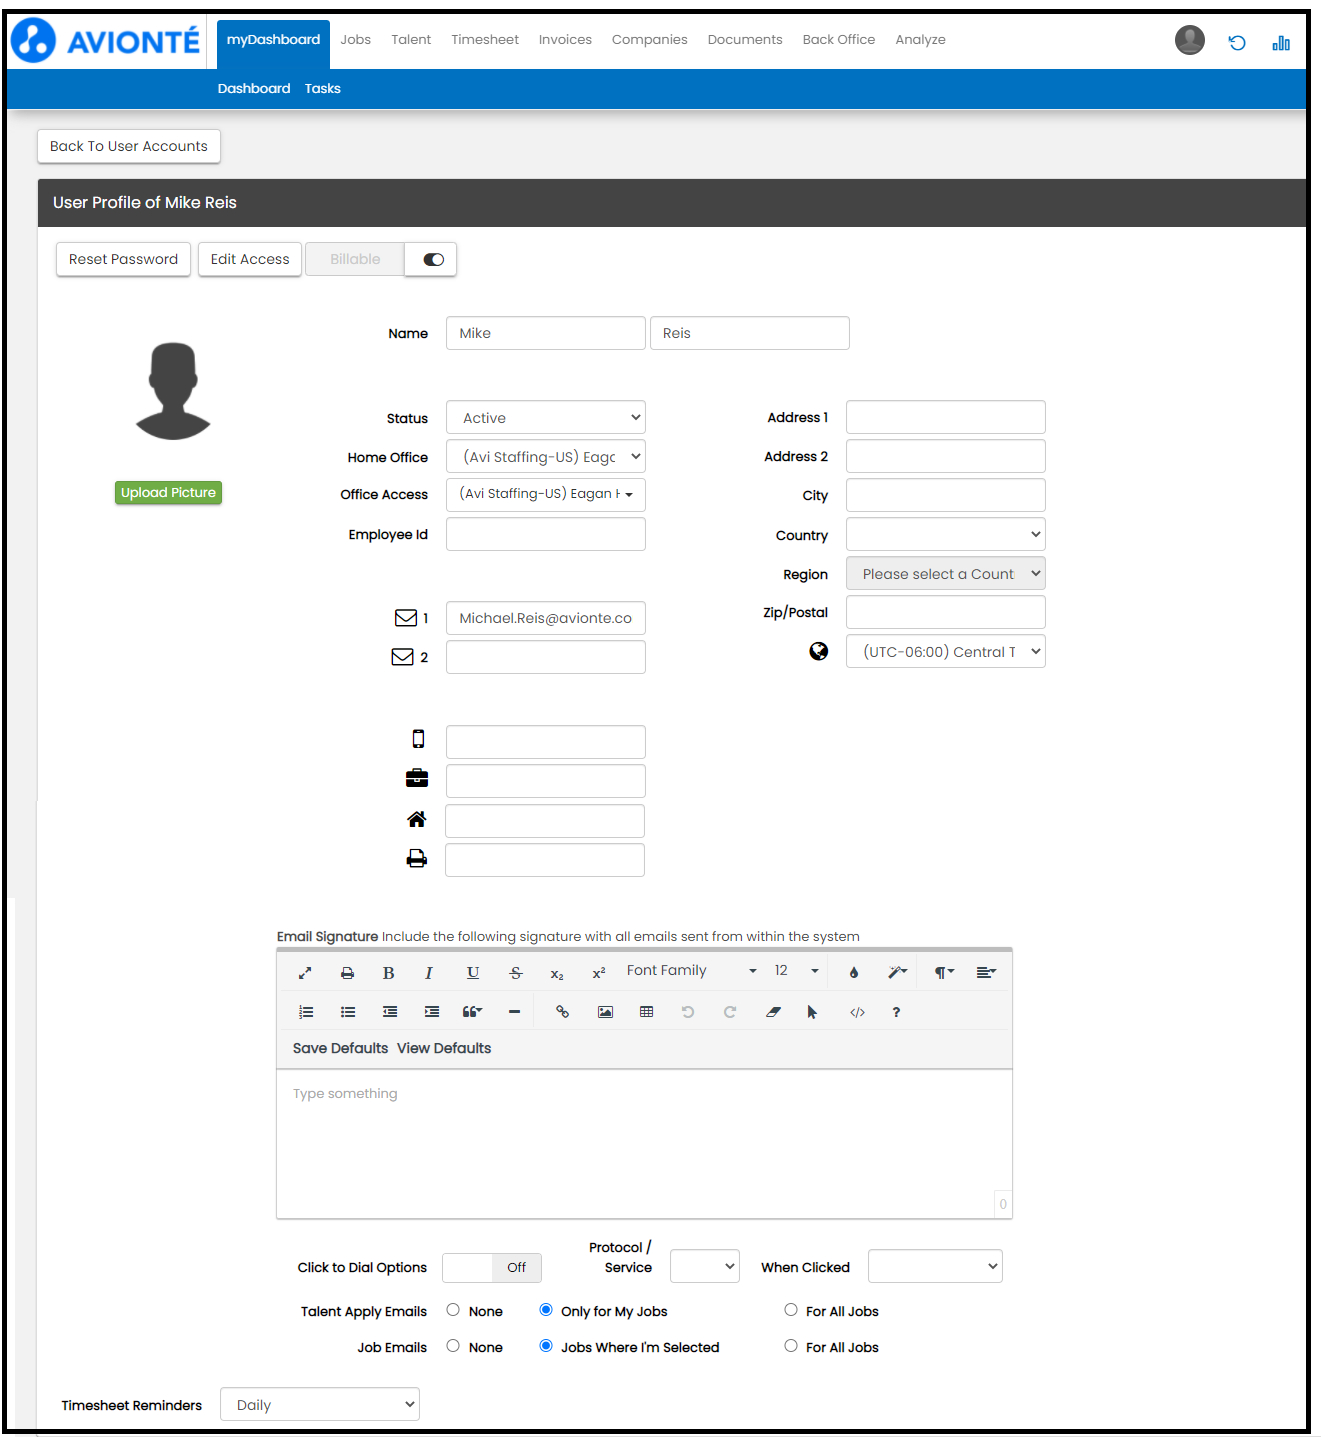Open the Back Office menu

(x=838, y=40)
